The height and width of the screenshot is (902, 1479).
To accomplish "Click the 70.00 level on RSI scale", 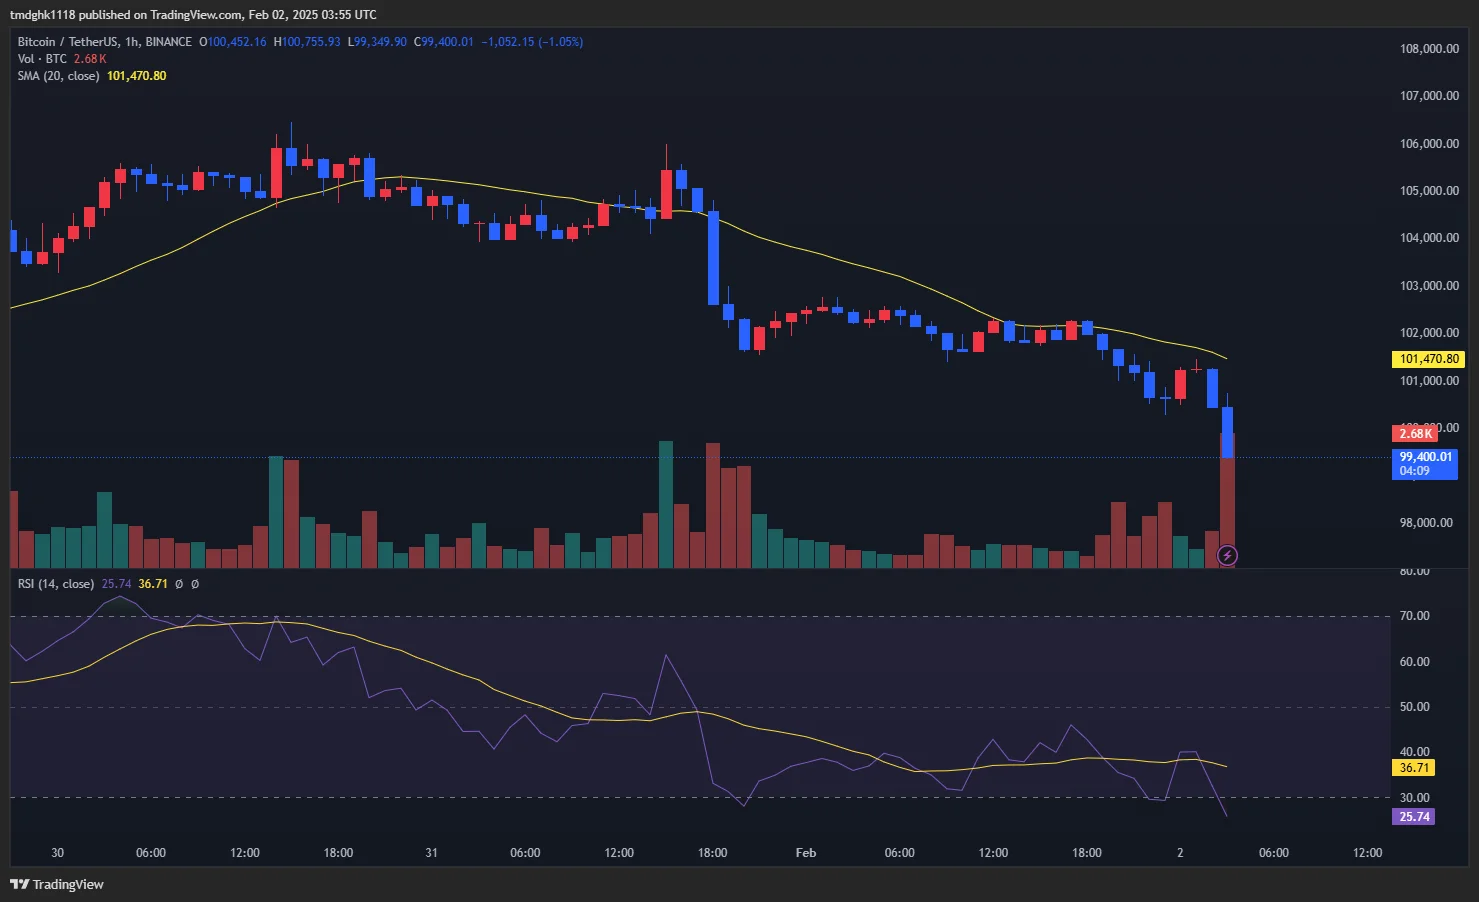I will (1414, 616).
